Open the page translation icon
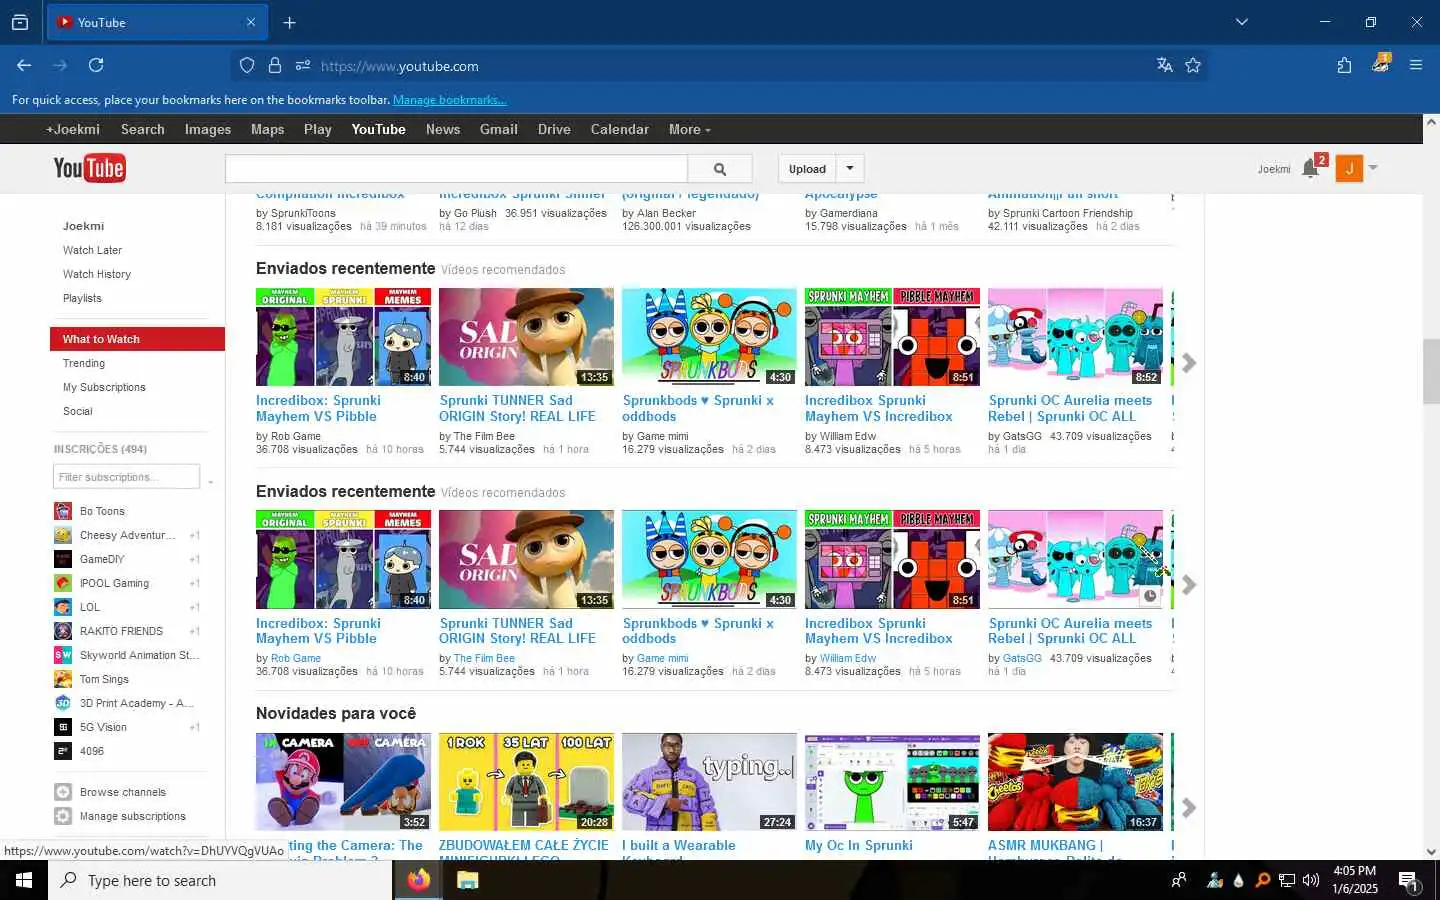The image size is (1440, 900). point(1164,65)
